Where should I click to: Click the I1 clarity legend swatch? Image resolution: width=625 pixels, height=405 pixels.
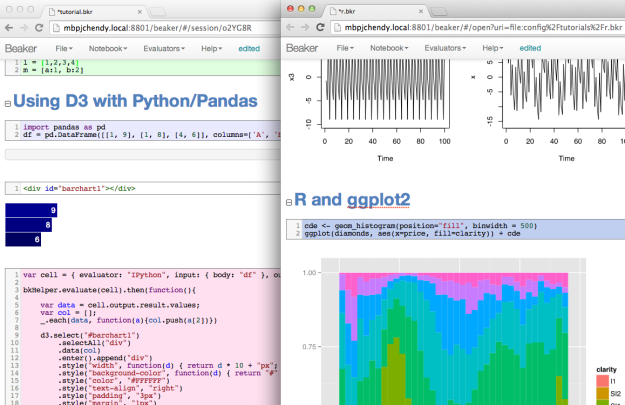point(602,381)
